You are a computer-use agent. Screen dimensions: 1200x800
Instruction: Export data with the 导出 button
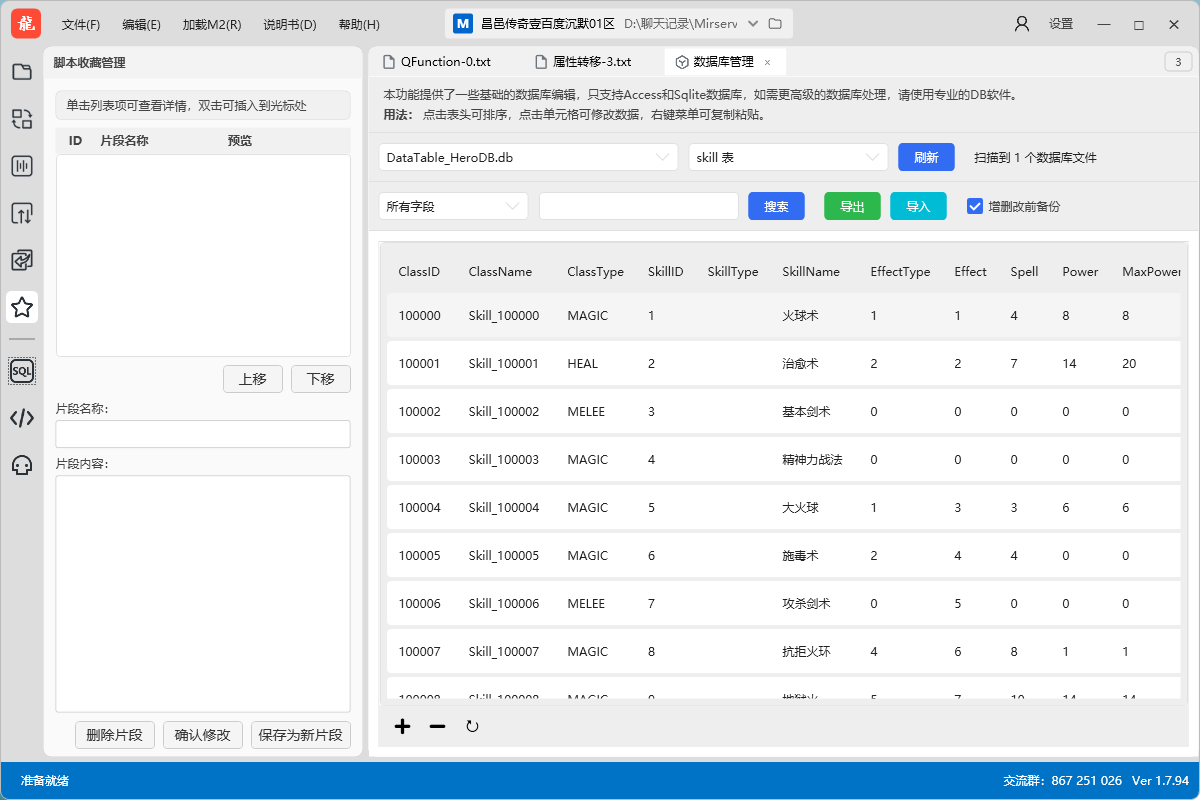[x=852, y=206]
